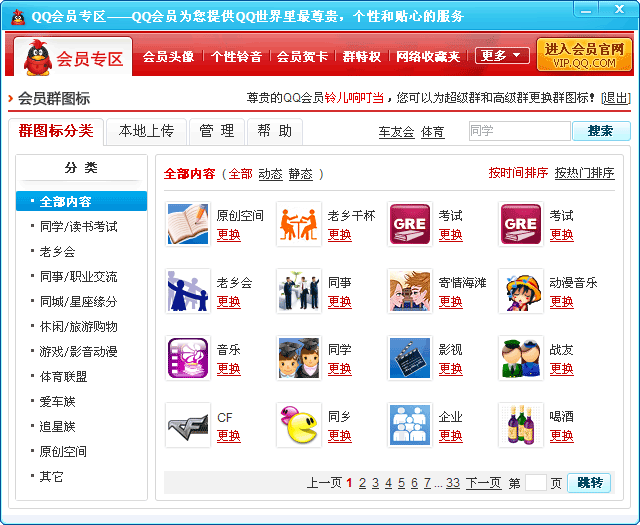Switch to the 管理 tab
The height and width of the screenshot is (525, 640).
click(x=217, y=131)
